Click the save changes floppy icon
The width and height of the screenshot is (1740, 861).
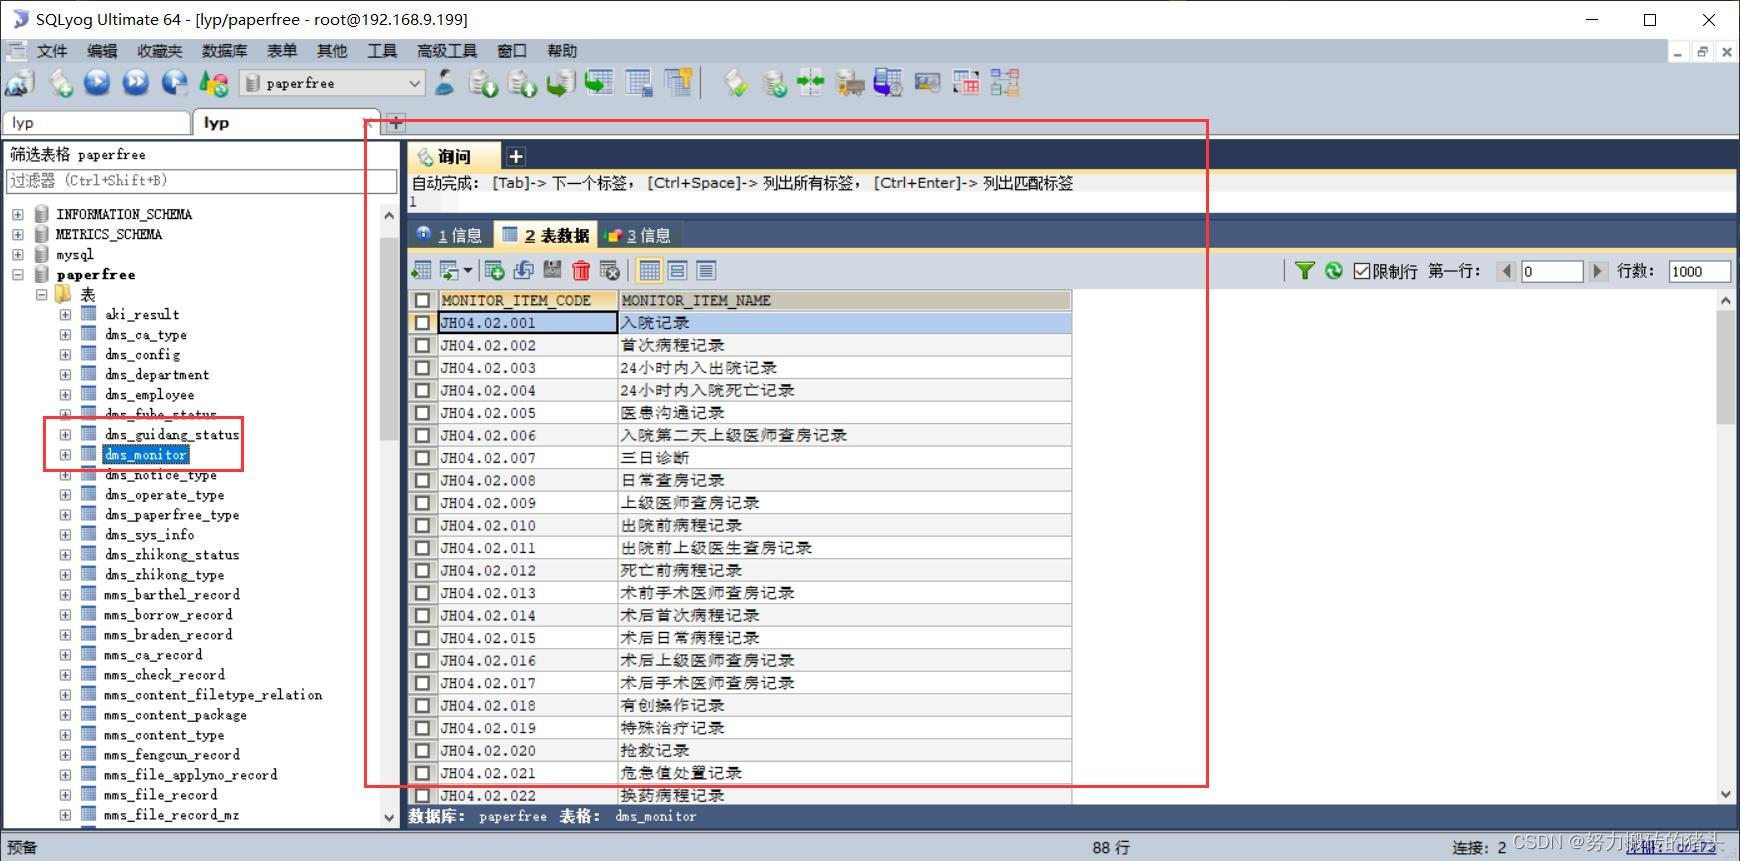pos(552,270)
